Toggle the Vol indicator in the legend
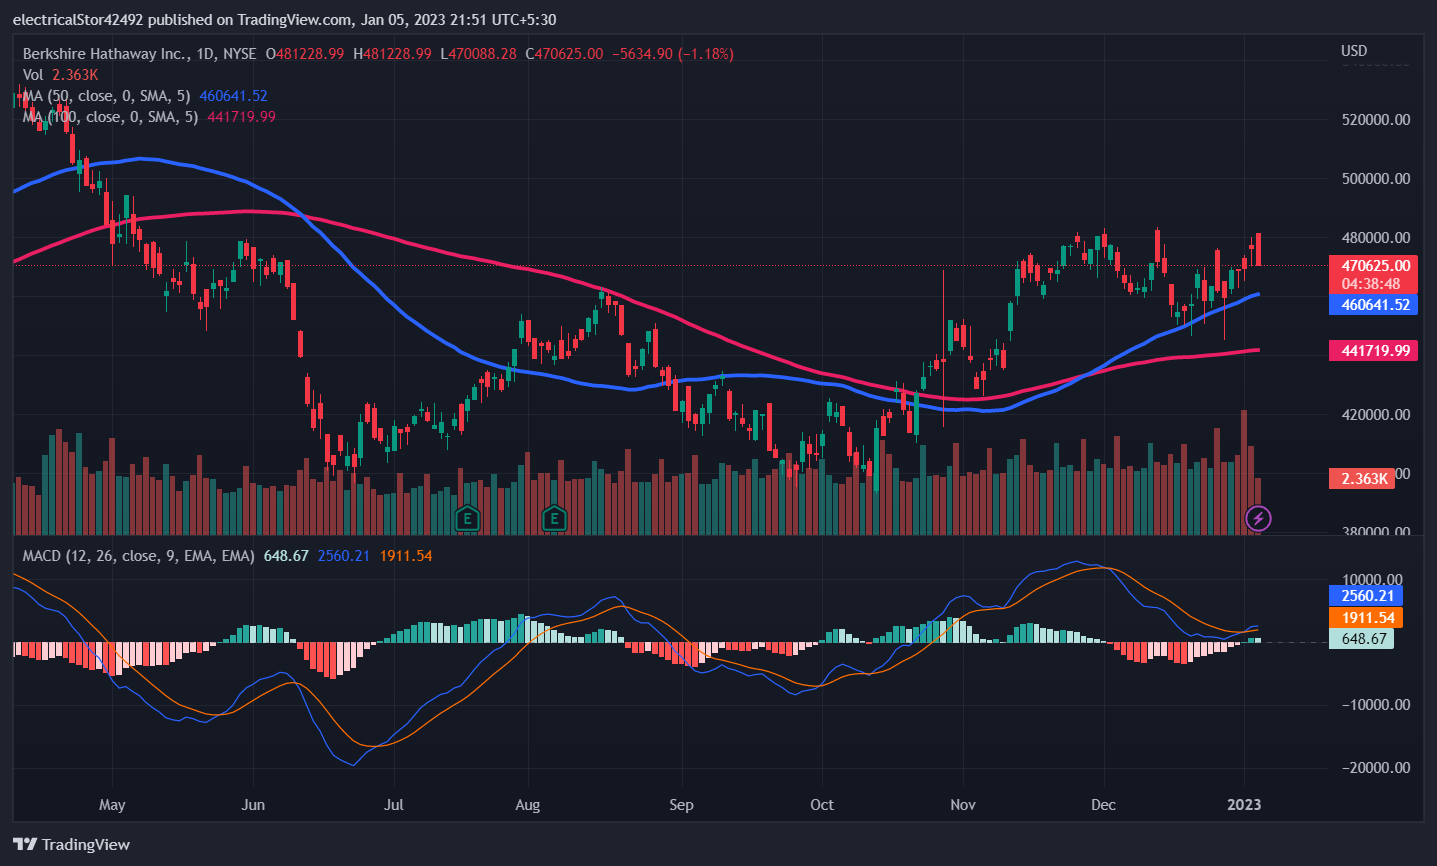 (31, 75)
